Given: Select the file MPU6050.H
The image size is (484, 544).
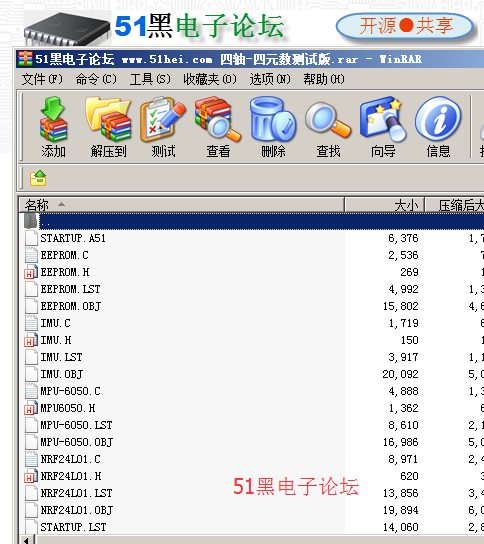Looking at the screenshot, I should pos(68,408).
